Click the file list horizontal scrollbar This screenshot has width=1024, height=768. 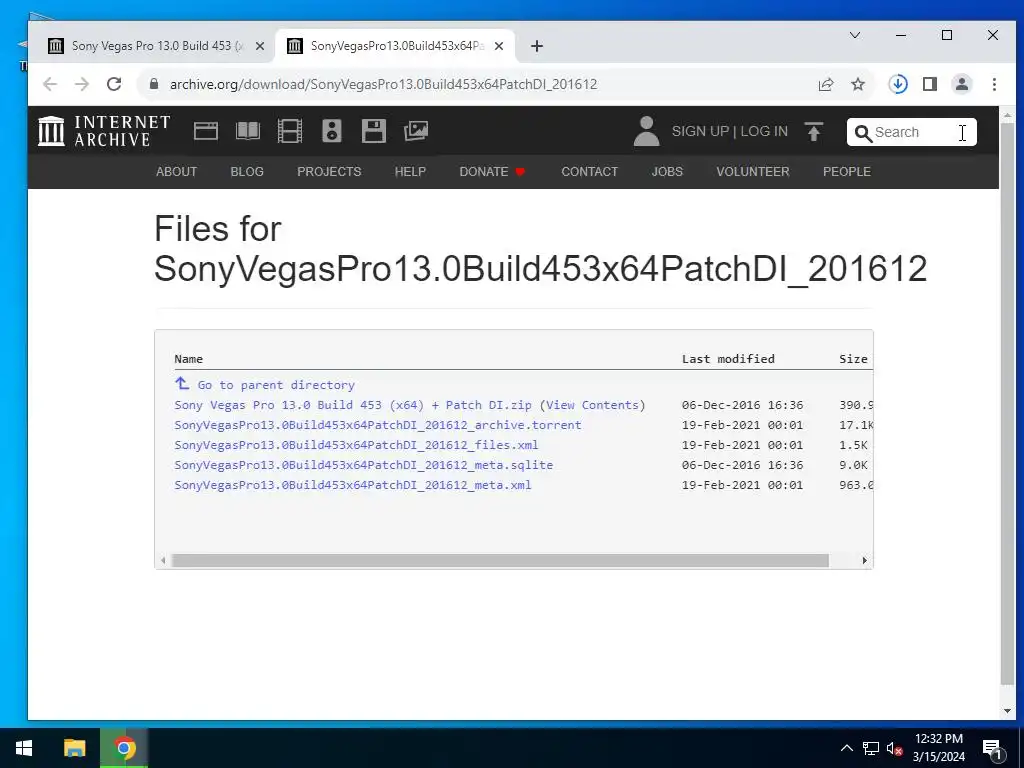(500, 560)
